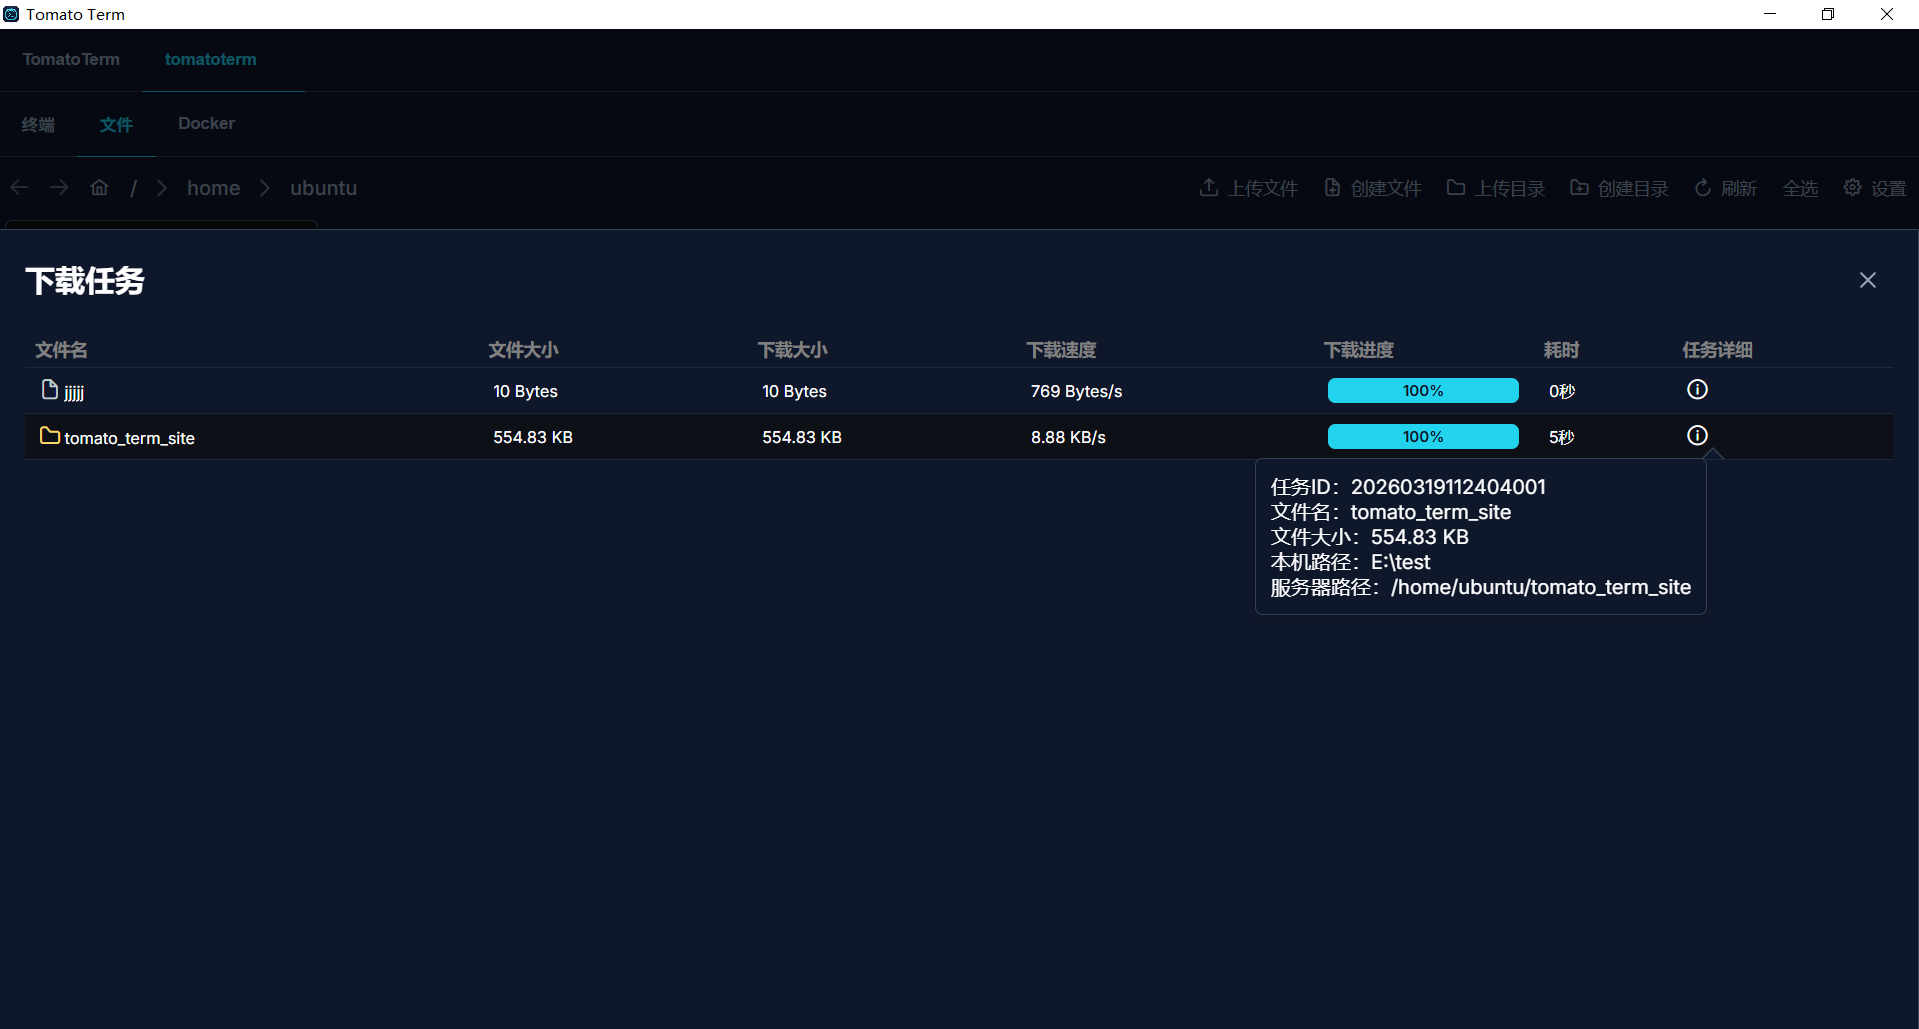Click the info icon for jjjjj task
Screen dimensions: 1919x1029
click(x=1697, y=390)
